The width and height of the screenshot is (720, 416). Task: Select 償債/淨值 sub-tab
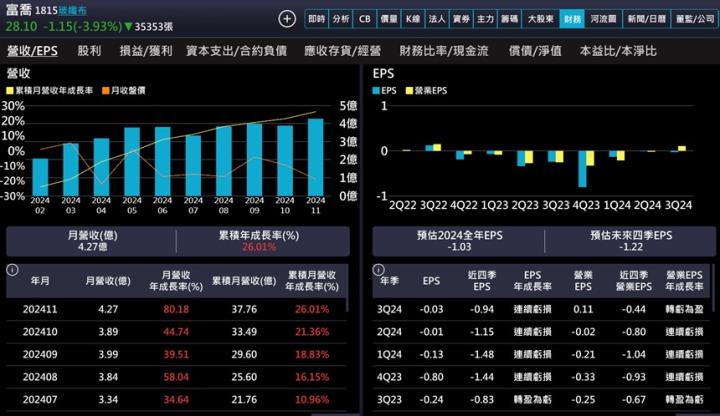pos(535,51)
